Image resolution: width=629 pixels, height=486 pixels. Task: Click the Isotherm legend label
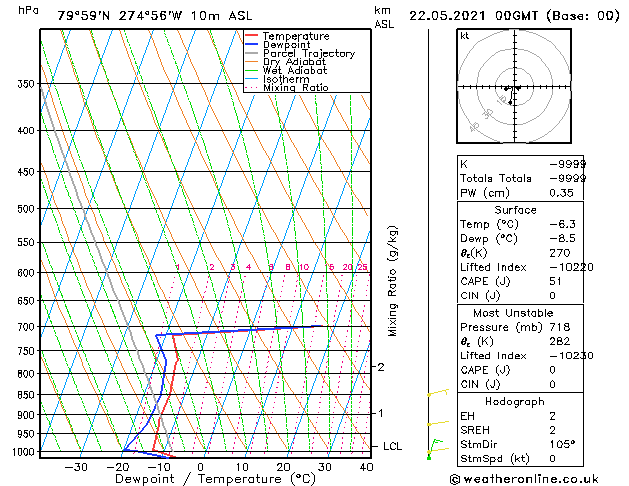pos(286,79)
